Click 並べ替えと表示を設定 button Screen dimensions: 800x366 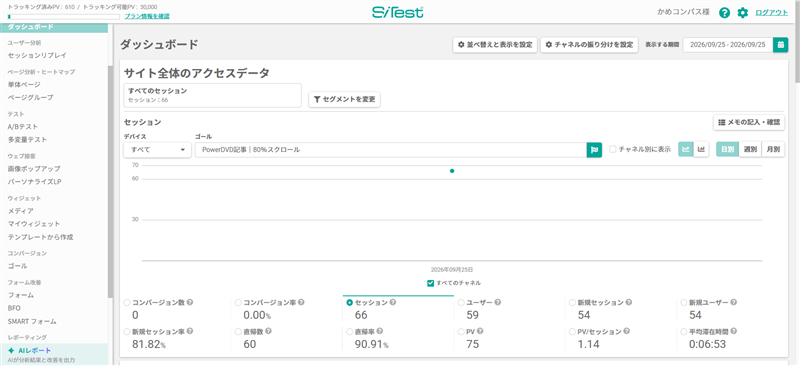point(495,45)
